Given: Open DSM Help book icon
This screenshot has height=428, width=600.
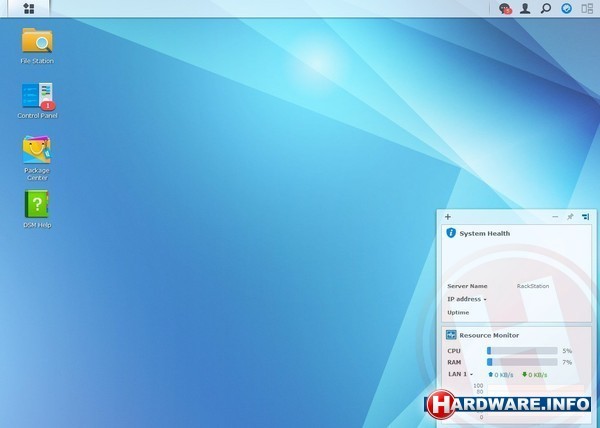Looking at the screenshot, I should [x=37, y=209].
